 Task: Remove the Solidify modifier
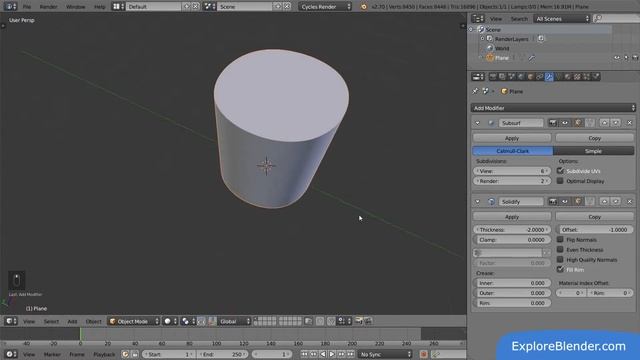click(x=629, y=202)
